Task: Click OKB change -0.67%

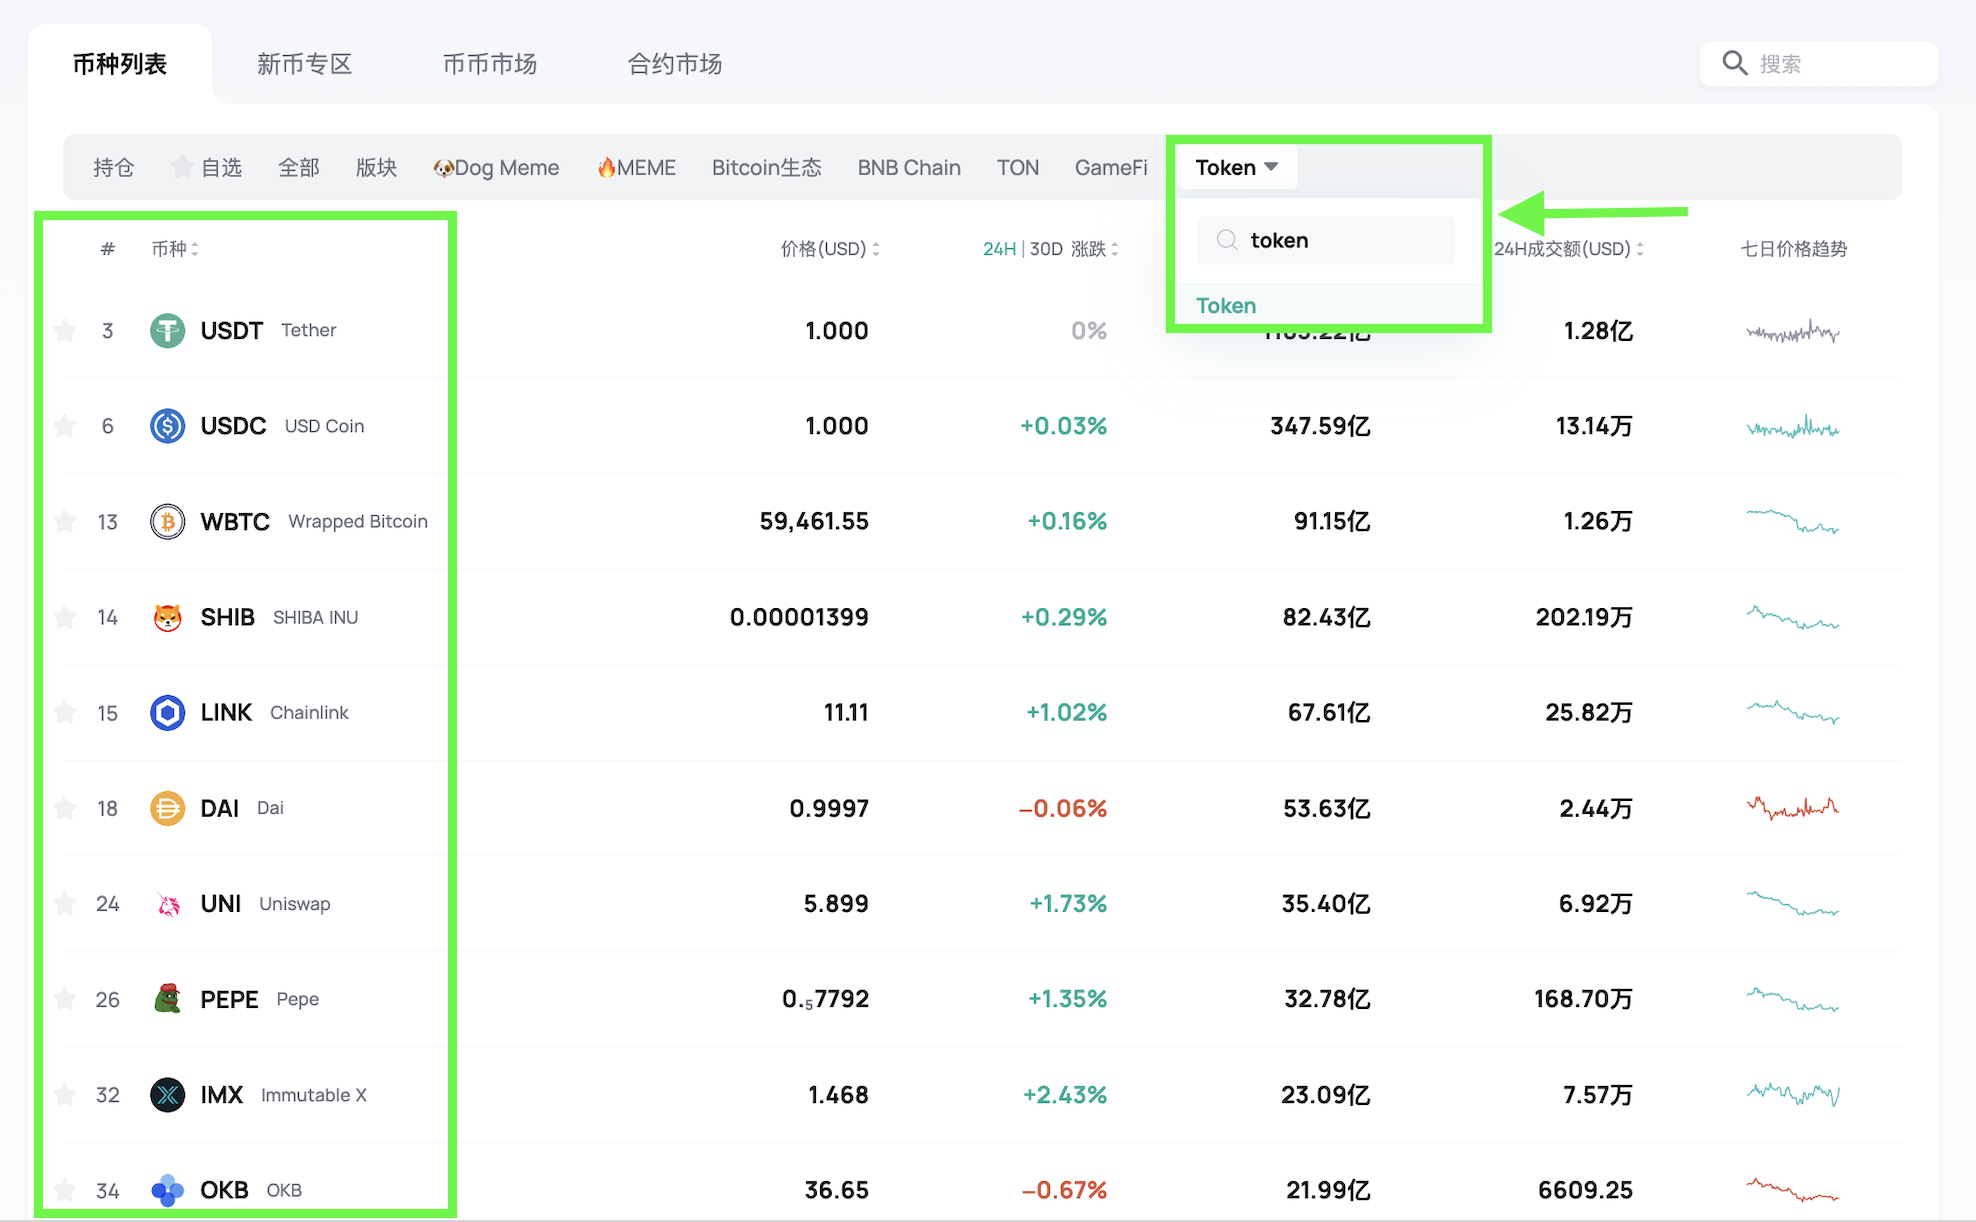Action: pos(1065,1190)
